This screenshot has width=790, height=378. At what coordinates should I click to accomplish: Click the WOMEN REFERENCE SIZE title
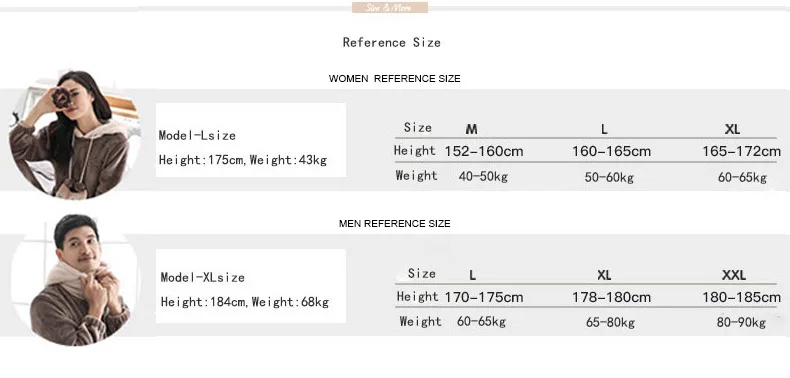394,79
